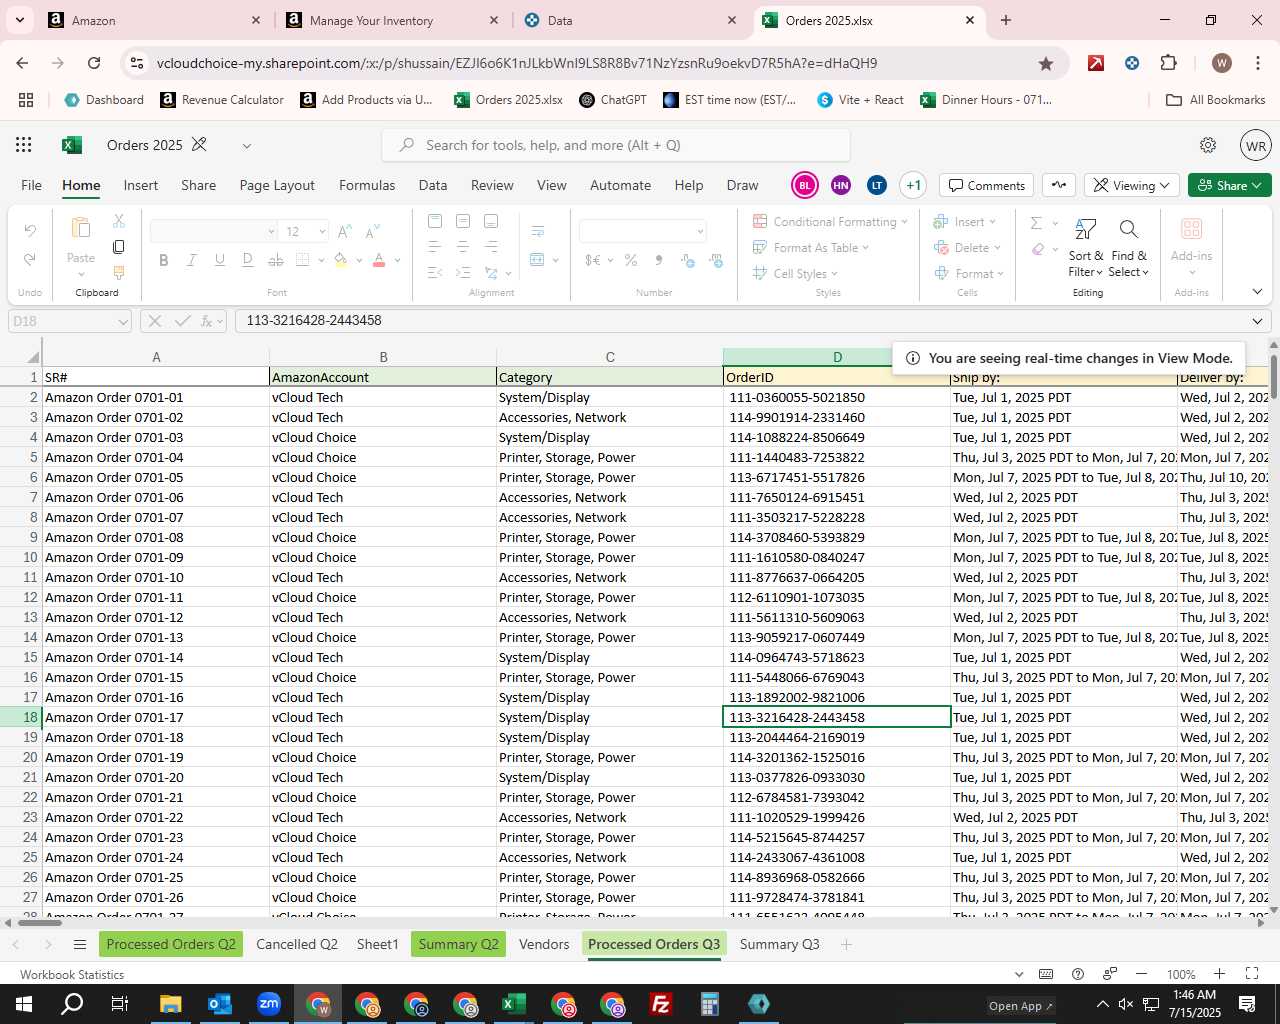Image resolution: width=1280 pixels, height=1024 pixels.
Task: Open the Viewing mode dropdown
Action: (x=1131, y=185)
